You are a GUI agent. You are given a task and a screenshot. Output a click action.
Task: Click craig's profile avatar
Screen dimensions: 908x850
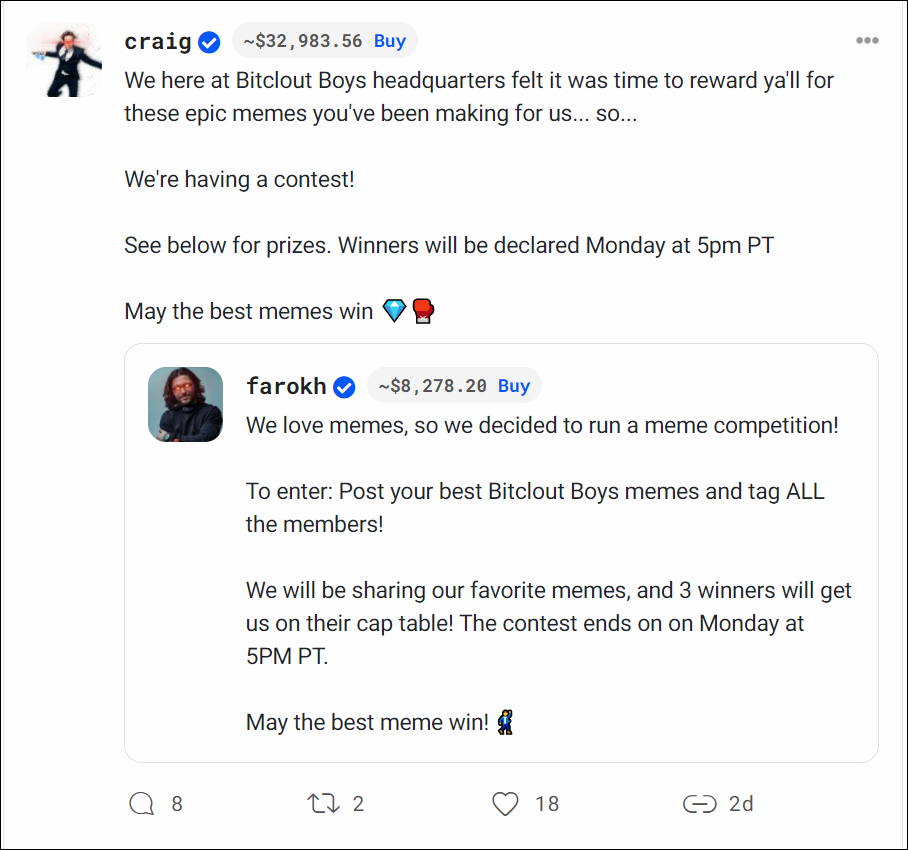65,60
